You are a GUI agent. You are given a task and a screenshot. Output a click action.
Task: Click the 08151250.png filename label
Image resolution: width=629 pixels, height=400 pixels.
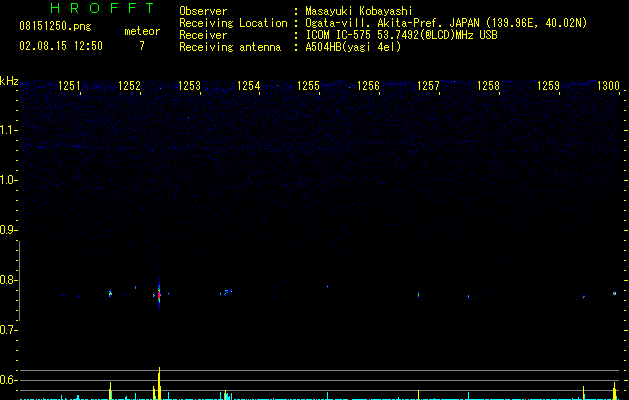[55, 27]
